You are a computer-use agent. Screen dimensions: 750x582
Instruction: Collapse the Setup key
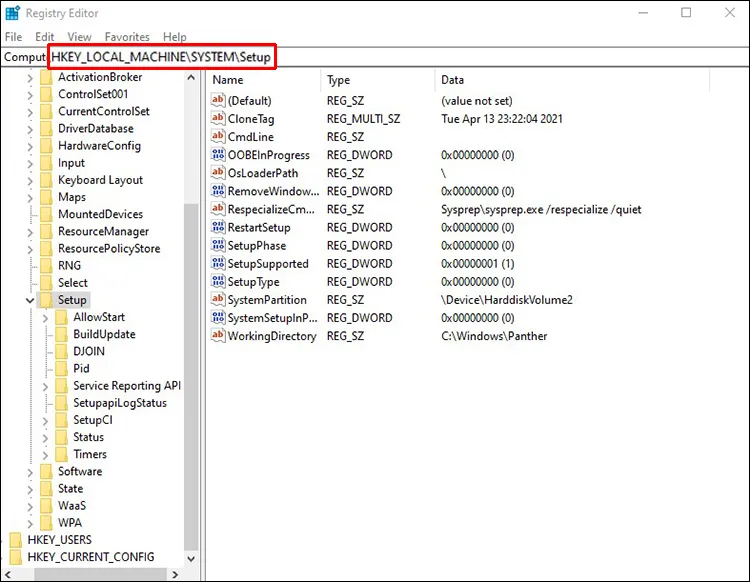click(x=30, y=300)
